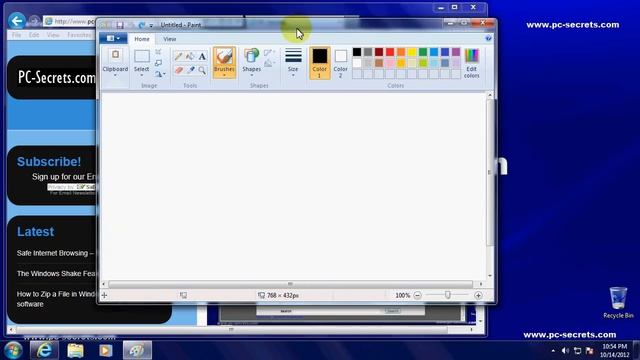Switch to the Home ribbon tab
The height and width of the screenshot is (360, 640).
point(142,39)
